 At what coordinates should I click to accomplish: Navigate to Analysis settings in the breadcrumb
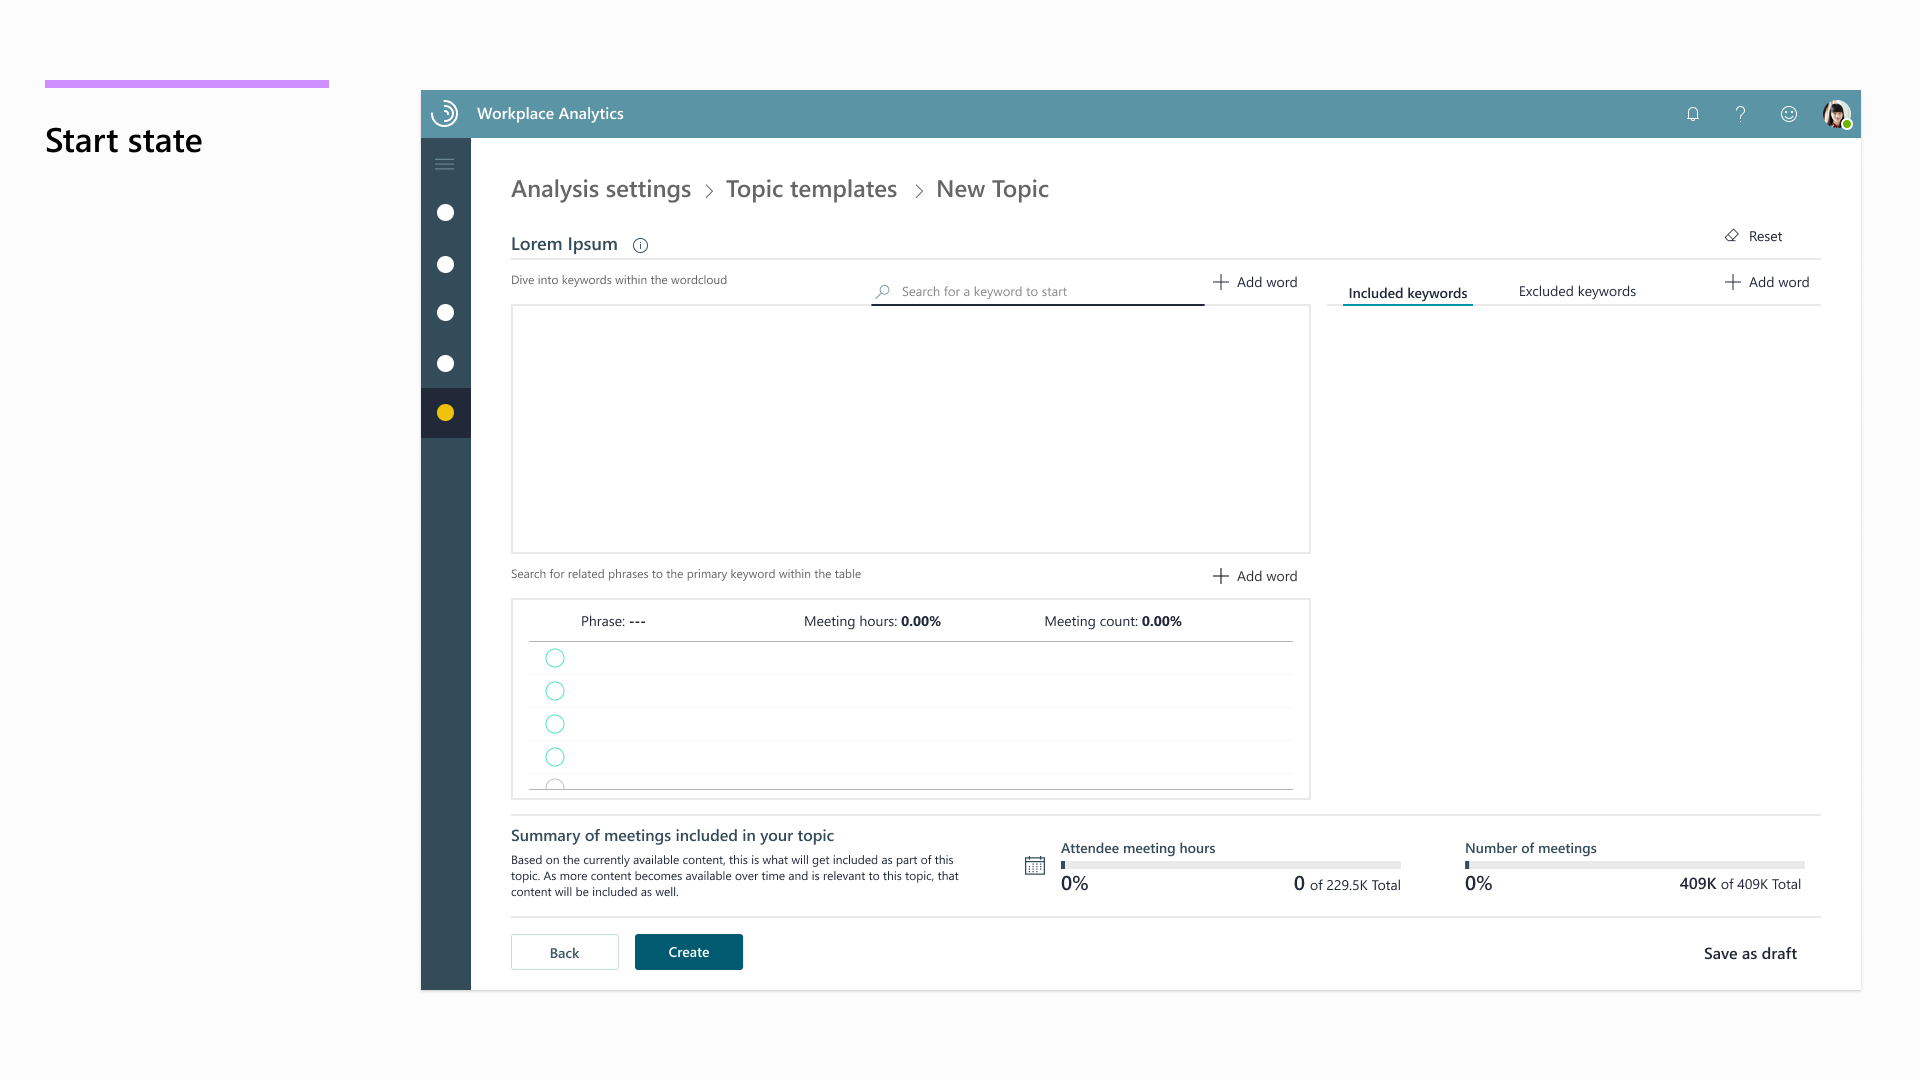point(600,189)
